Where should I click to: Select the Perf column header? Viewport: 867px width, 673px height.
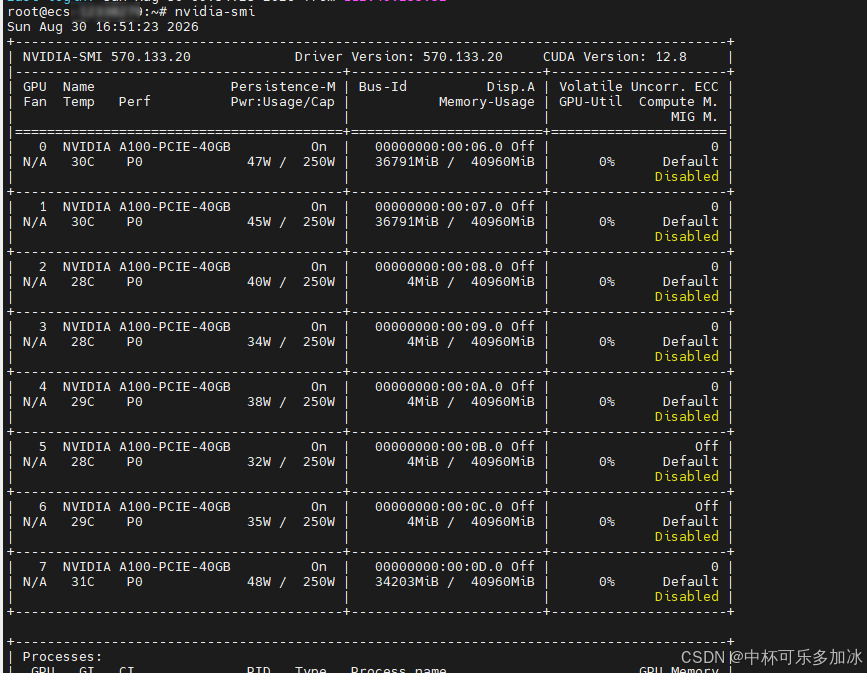[134, 102]
